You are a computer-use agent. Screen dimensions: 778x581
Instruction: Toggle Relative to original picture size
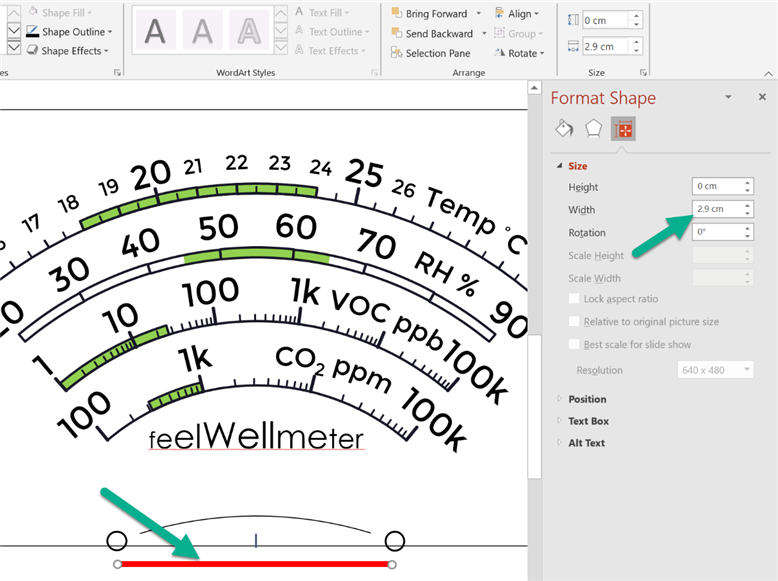574,322
